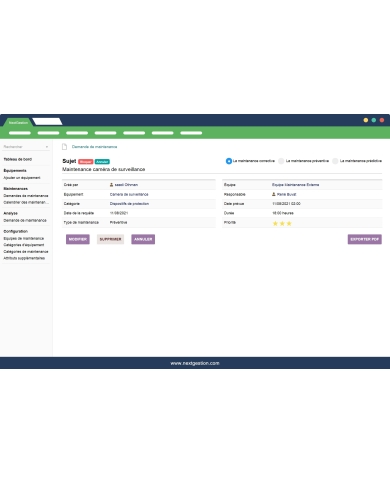The image size is (390, 484).
Task: Open the Caméra de surveillance equipment link
Action: coord(129,194)
